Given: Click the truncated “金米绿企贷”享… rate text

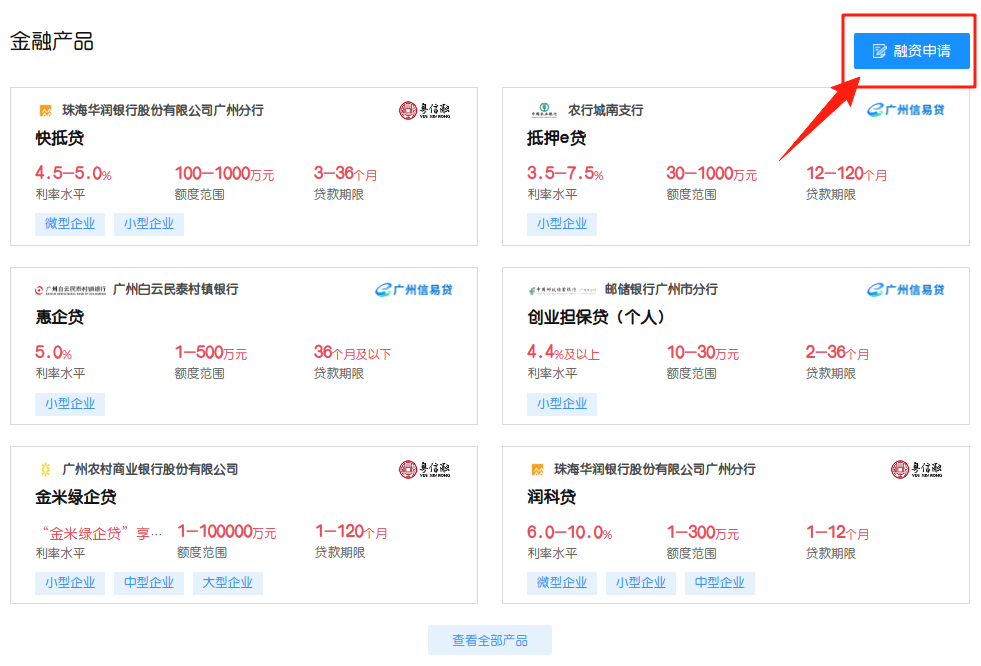Looking at the screenshot, I should 100,533.
